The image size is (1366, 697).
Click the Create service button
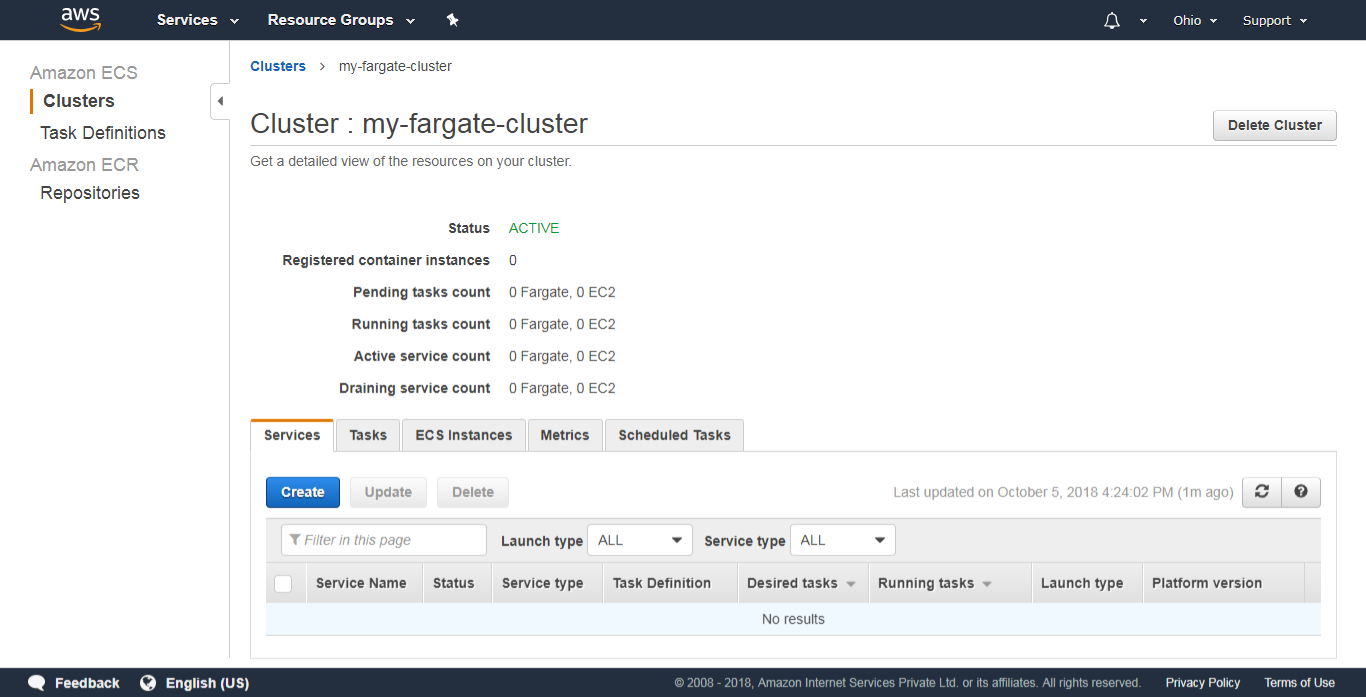303,492
